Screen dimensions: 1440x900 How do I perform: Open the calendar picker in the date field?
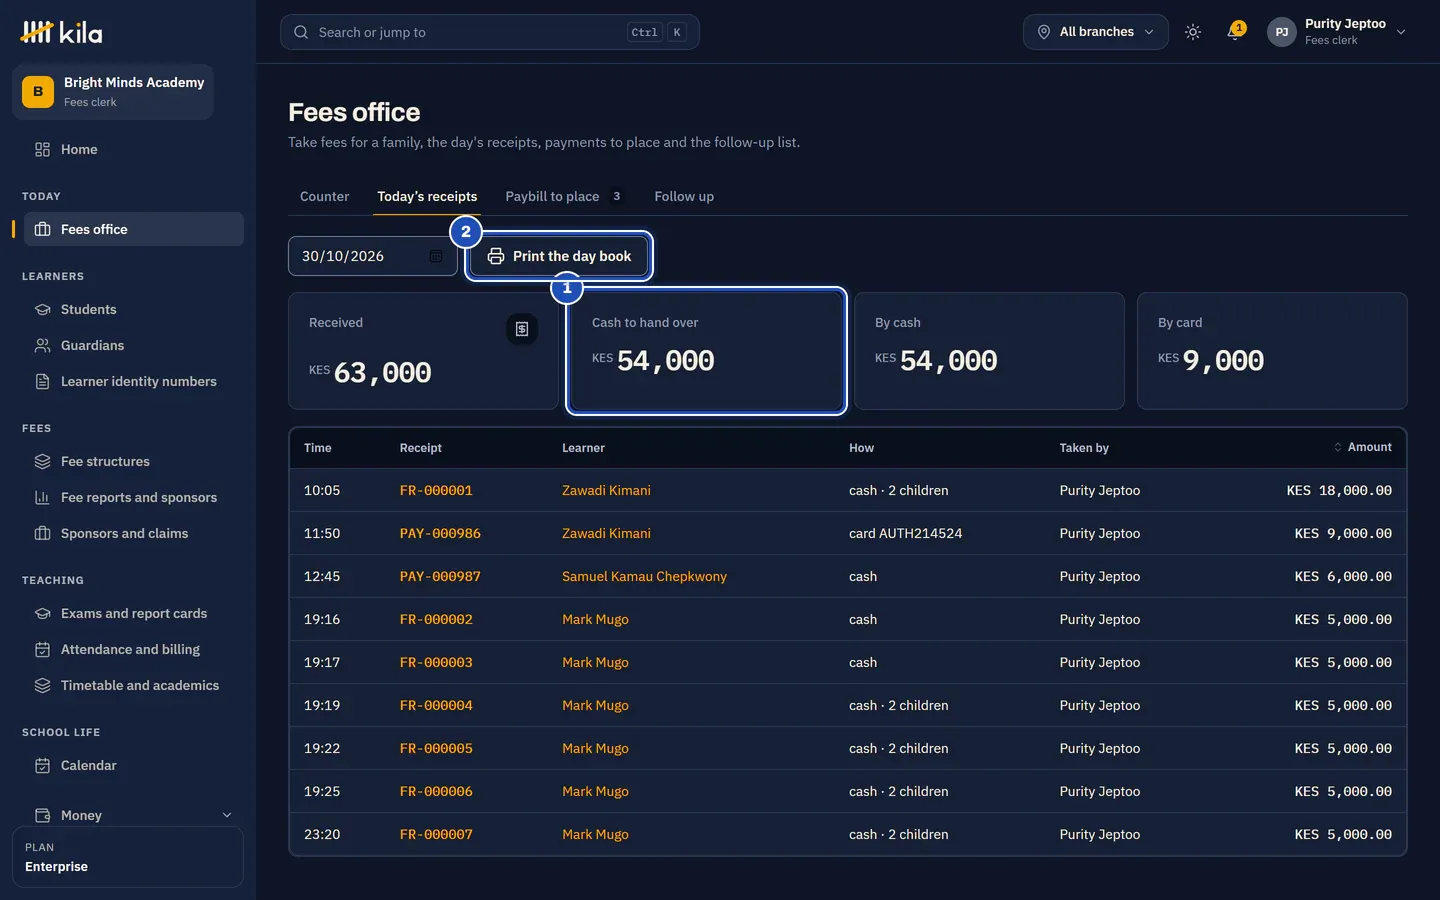tap(436, 256)
